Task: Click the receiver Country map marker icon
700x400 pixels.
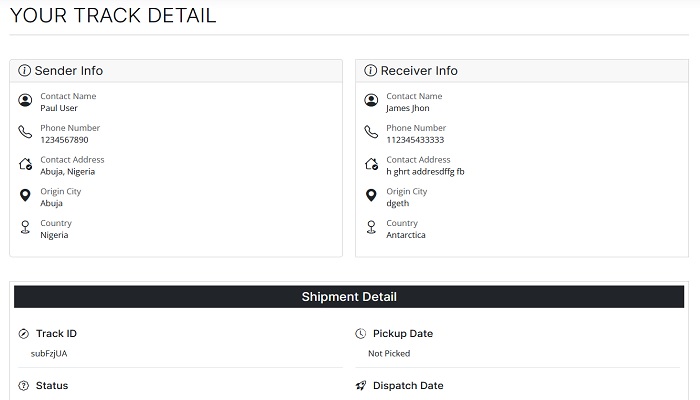Action: pos(371,228)
